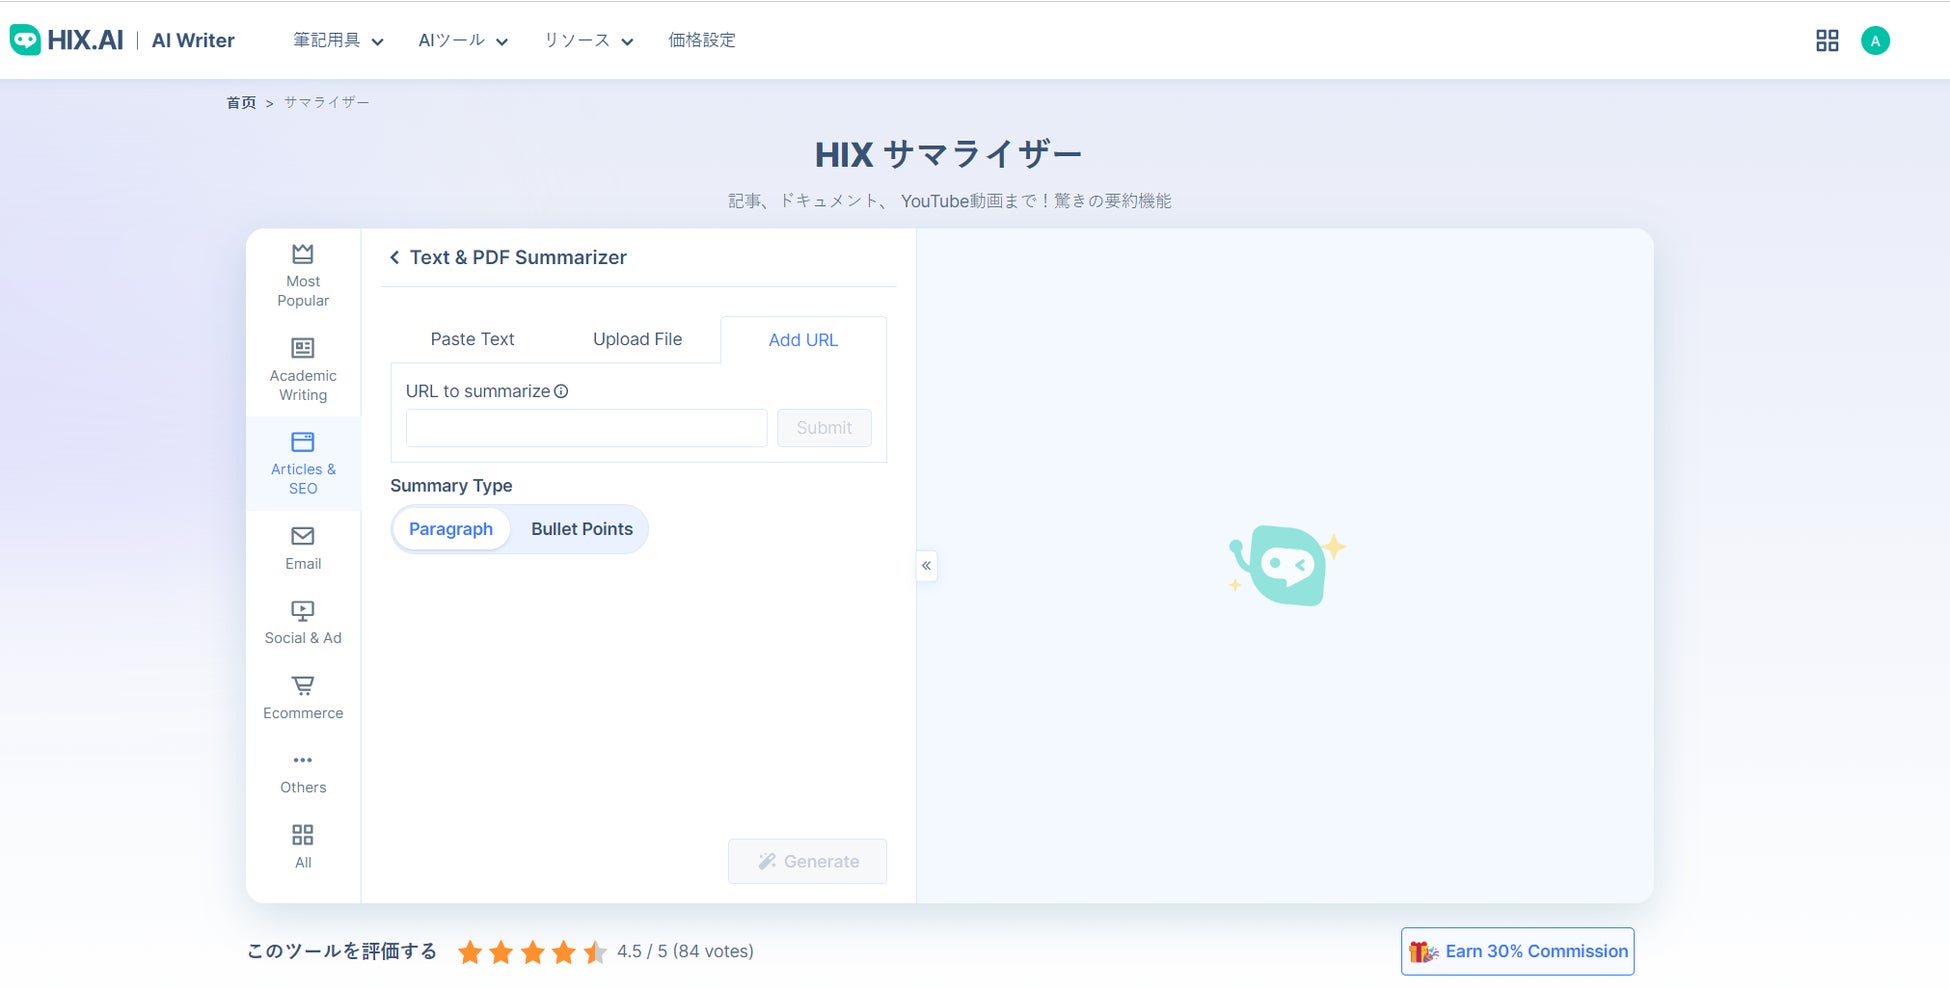Open the Ecommerce cart category

point(303,685)
